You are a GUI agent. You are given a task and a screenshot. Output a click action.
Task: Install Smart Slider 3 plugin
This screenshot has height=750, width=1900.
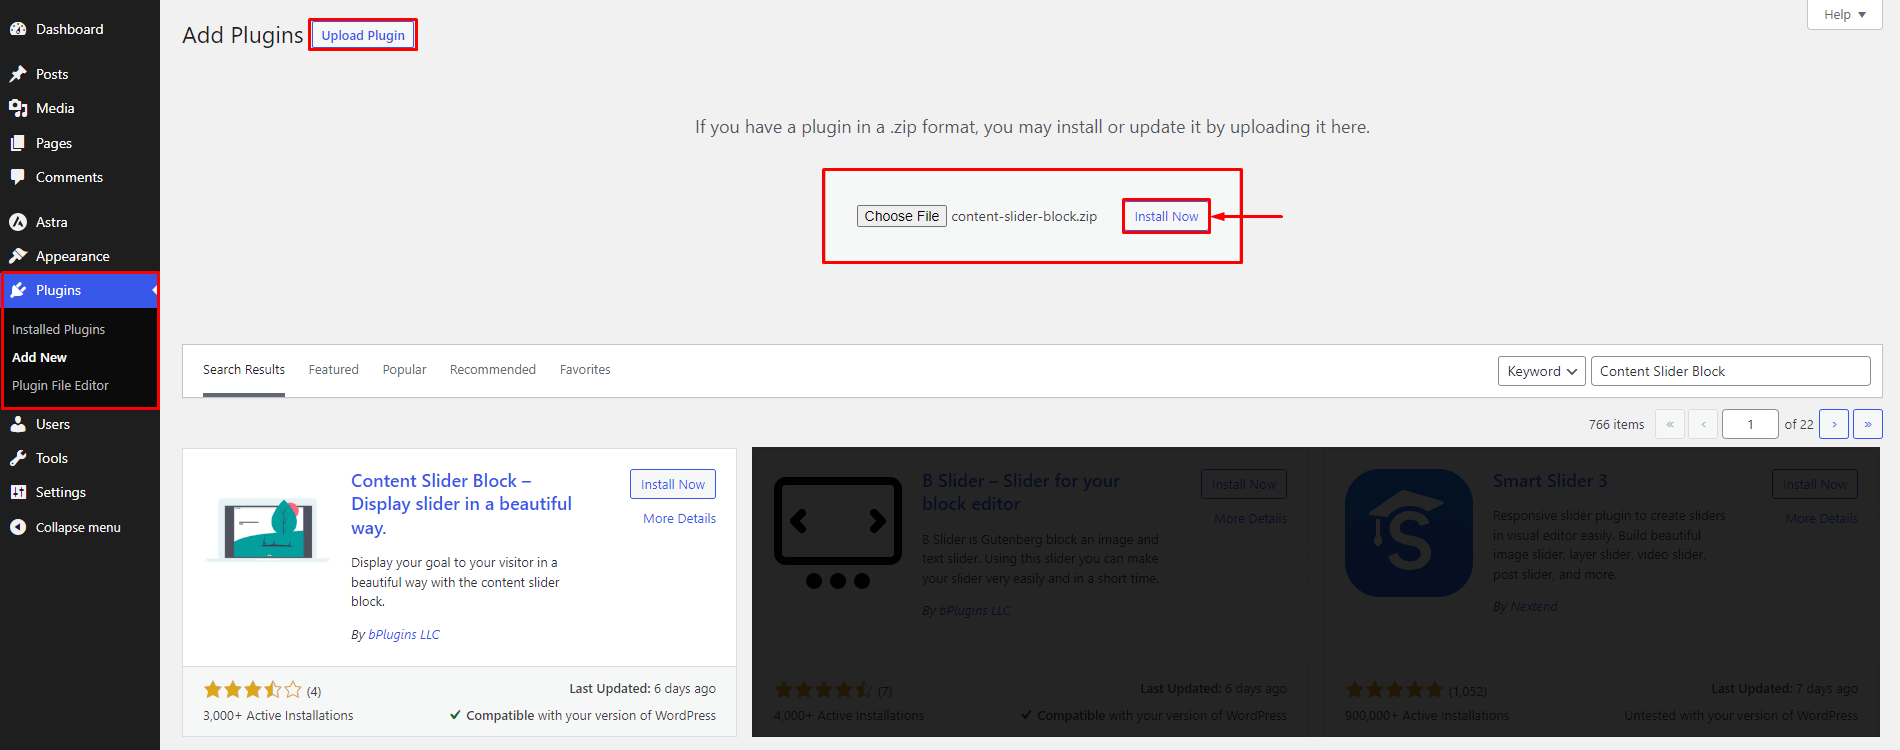1815,484
